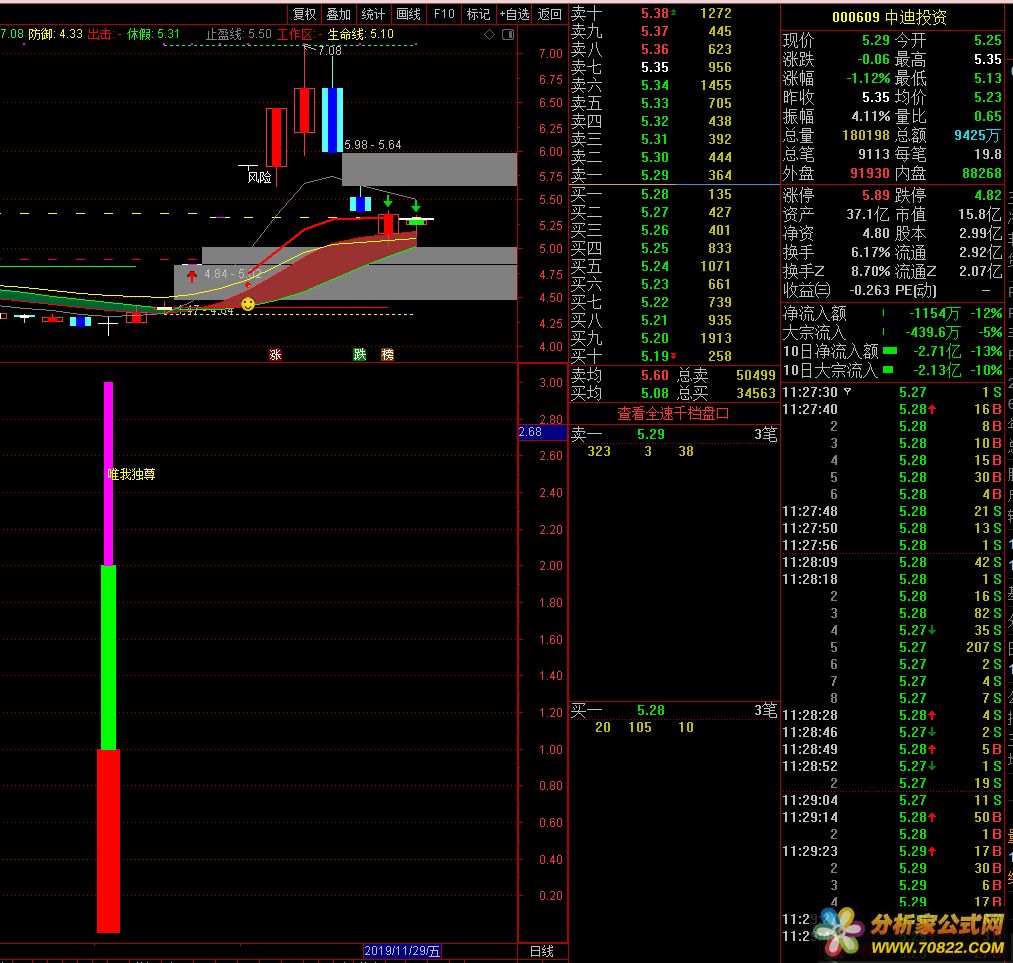1013x963 pixels.
Task: Toggle the side panel icon above chart
Action: (508, 34)
